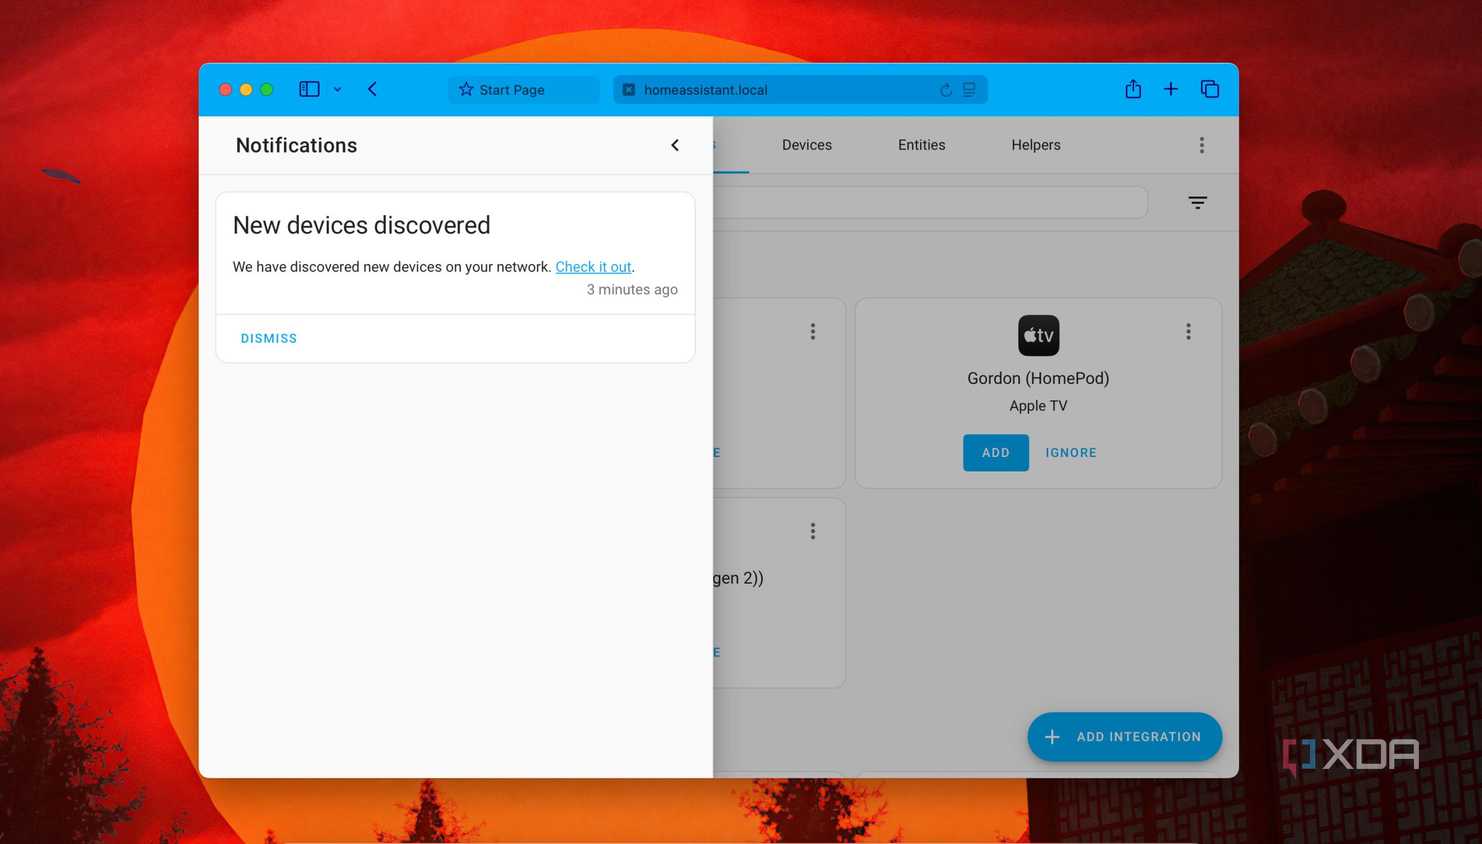The width and height of the screenshot is (1482, 844).
Task: Toggle the Safari sidebar icon
Action: point(309,89)
